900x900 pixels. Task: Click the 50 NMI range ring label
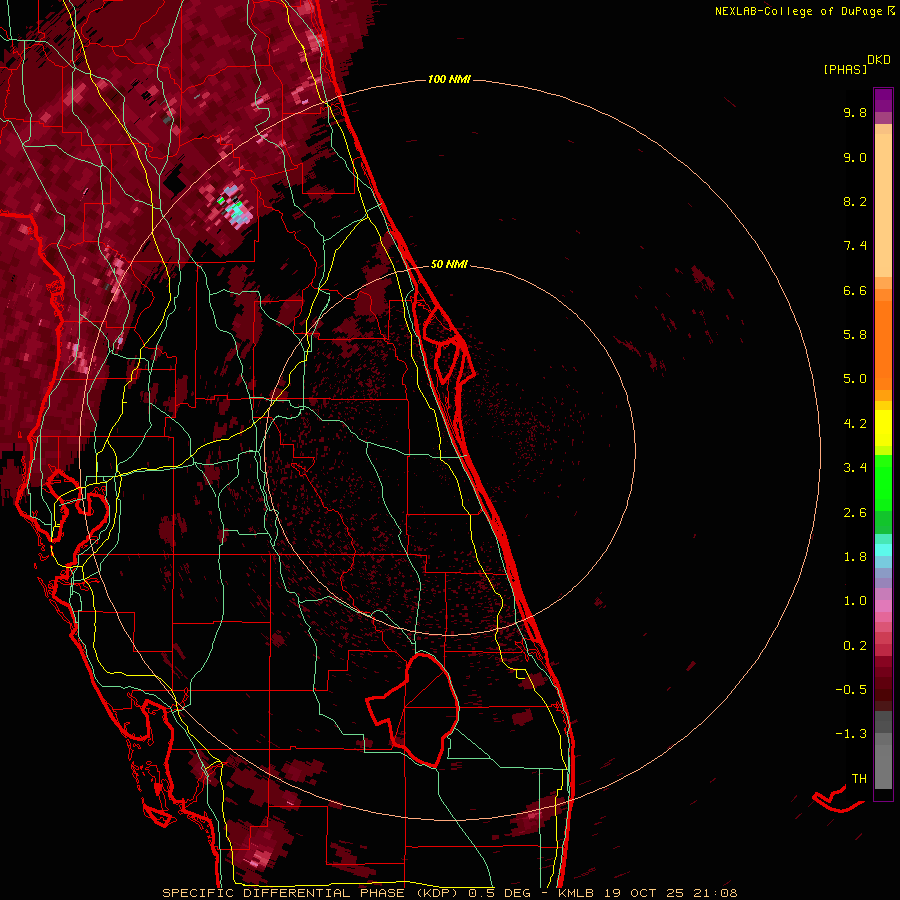coord(449,264)
